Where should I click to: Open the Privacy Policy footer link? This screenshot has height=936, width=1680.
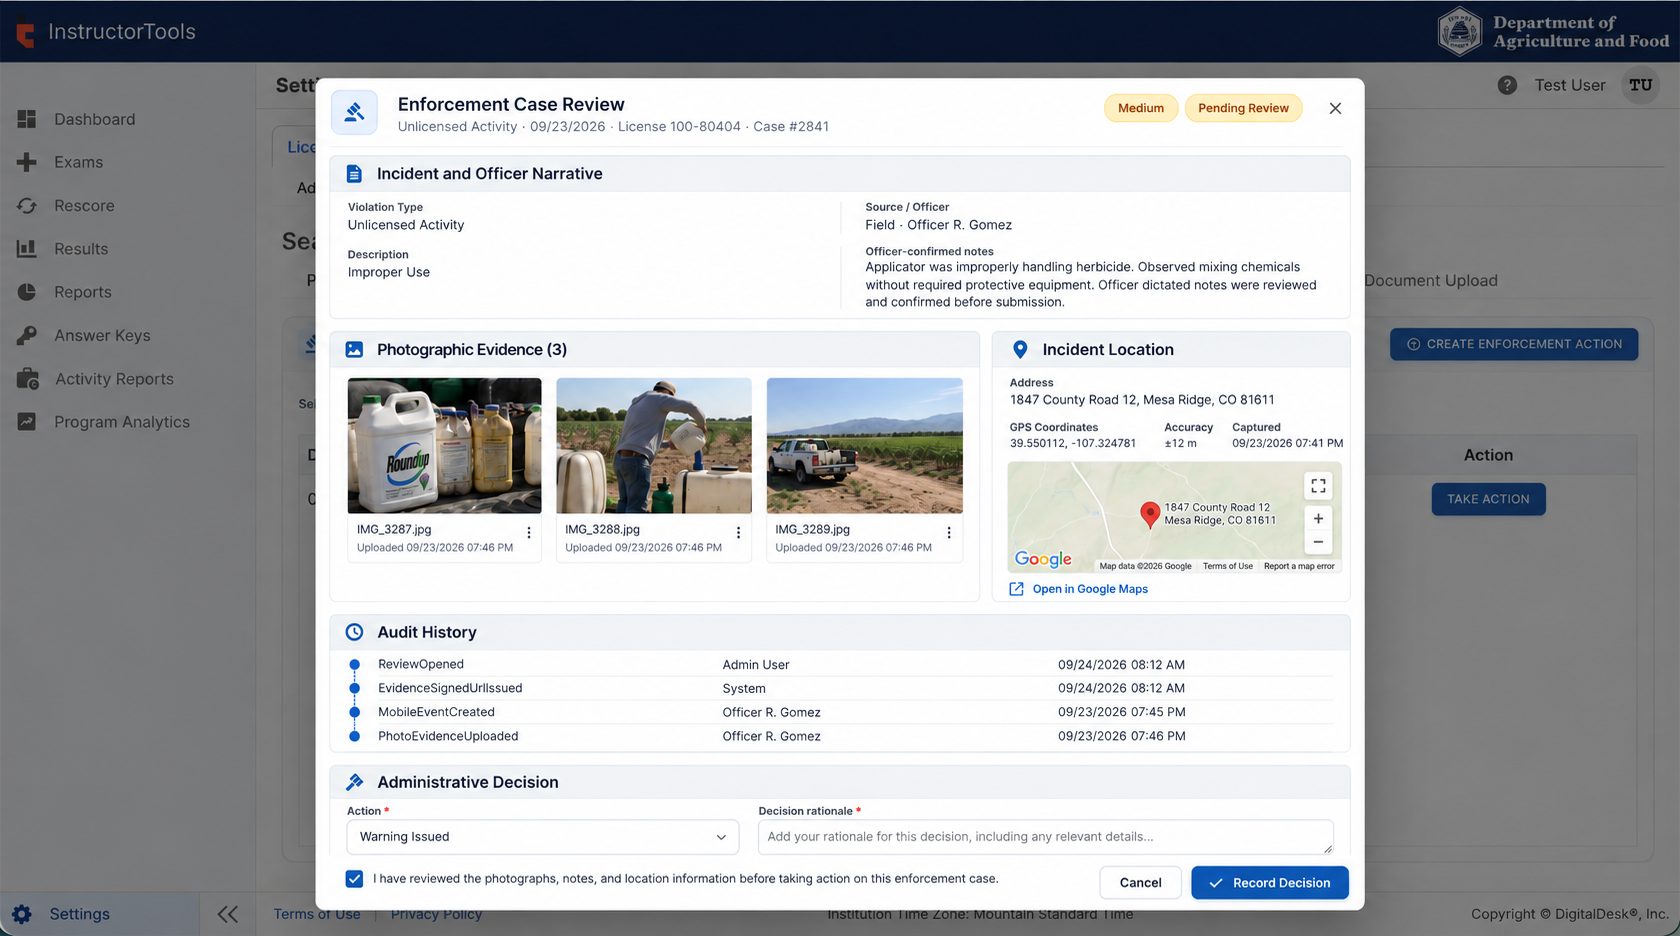436,914
